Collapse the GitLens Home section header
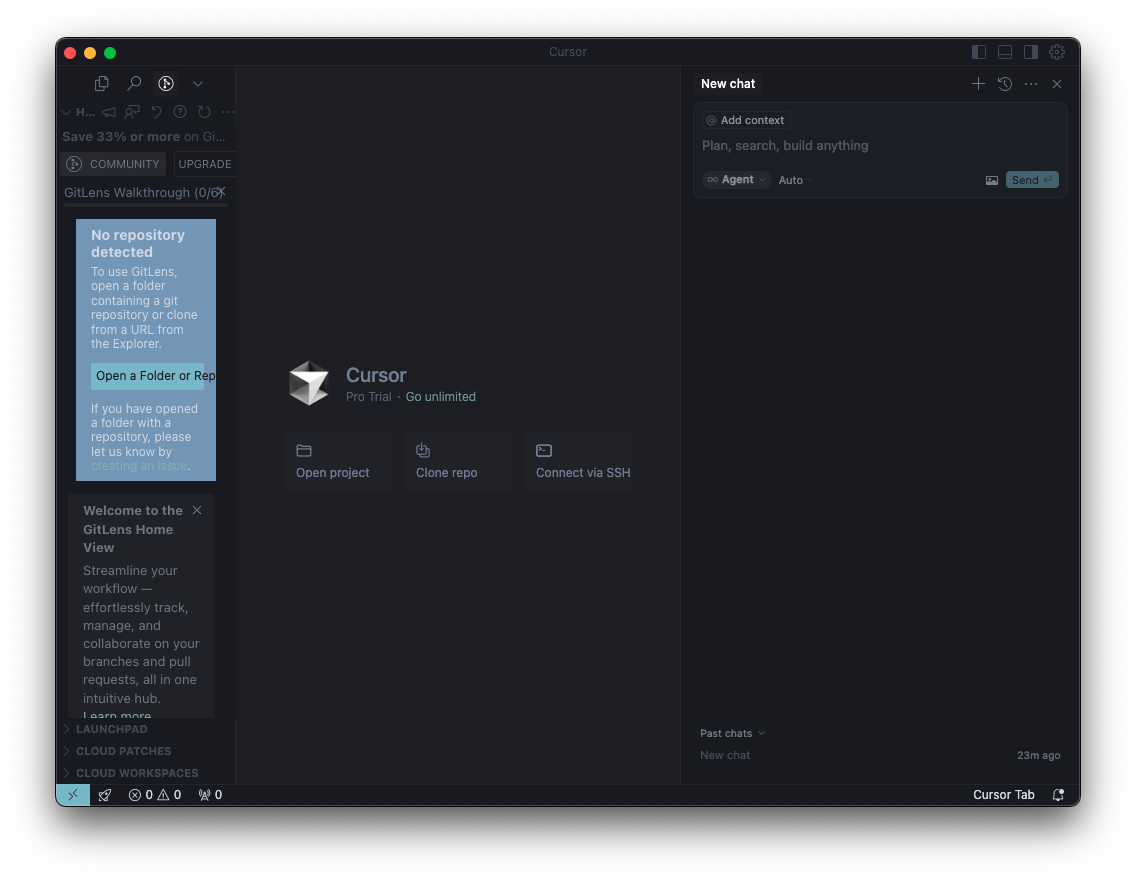1136x880 pixels. [78, 112]
